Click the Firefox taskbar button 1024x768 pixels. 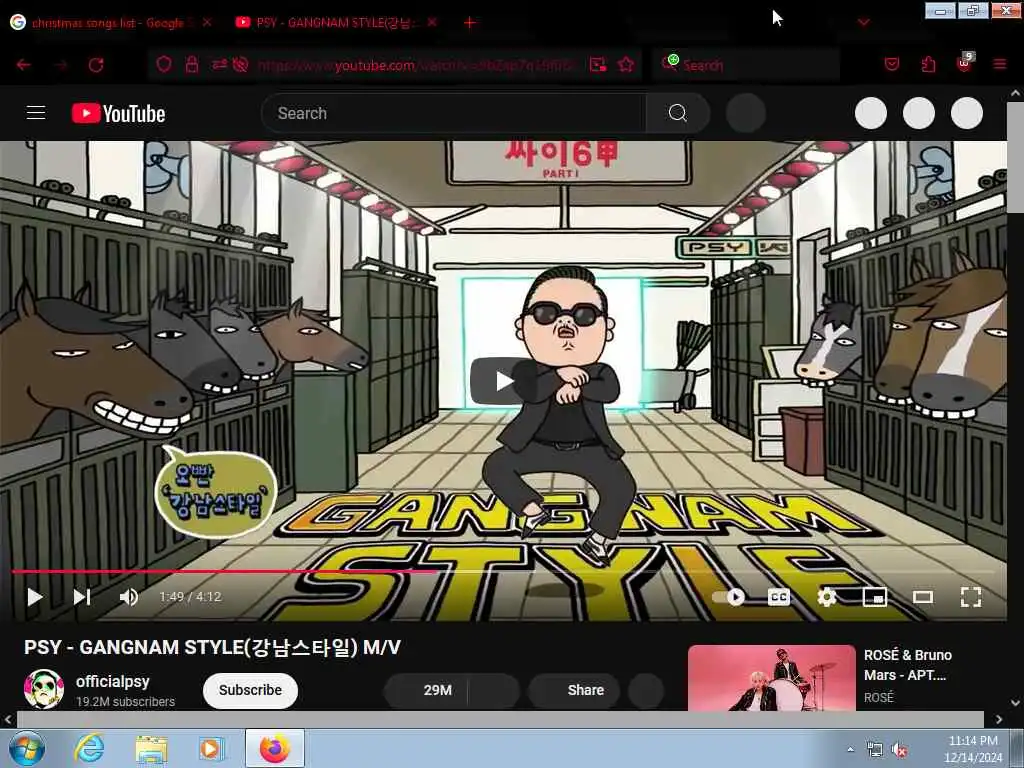[275, 748]
